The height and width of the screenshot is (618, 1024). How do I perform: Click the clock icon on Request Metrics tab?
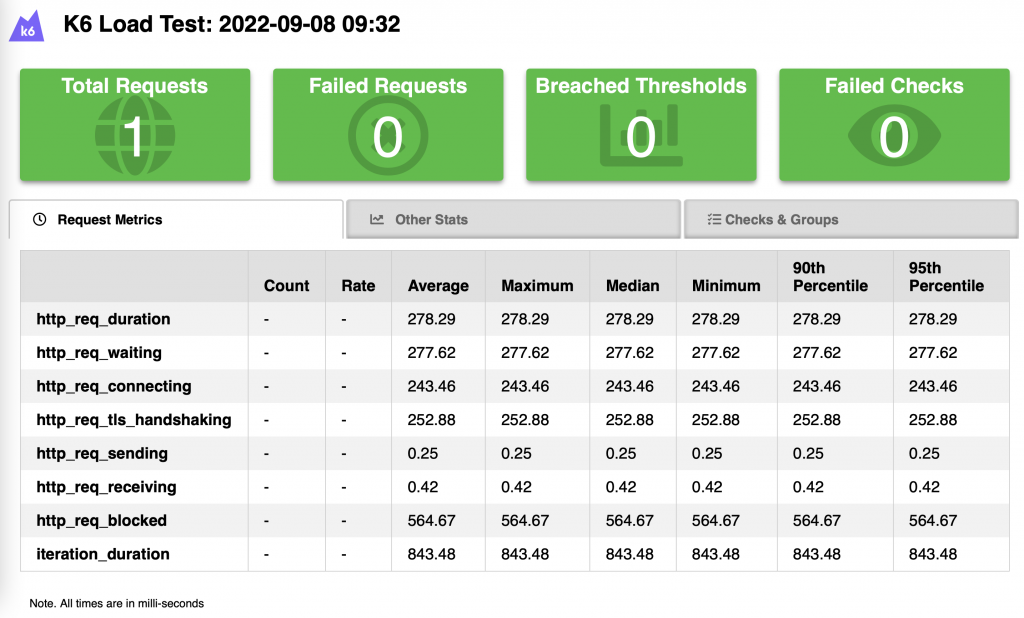[40, 220]
